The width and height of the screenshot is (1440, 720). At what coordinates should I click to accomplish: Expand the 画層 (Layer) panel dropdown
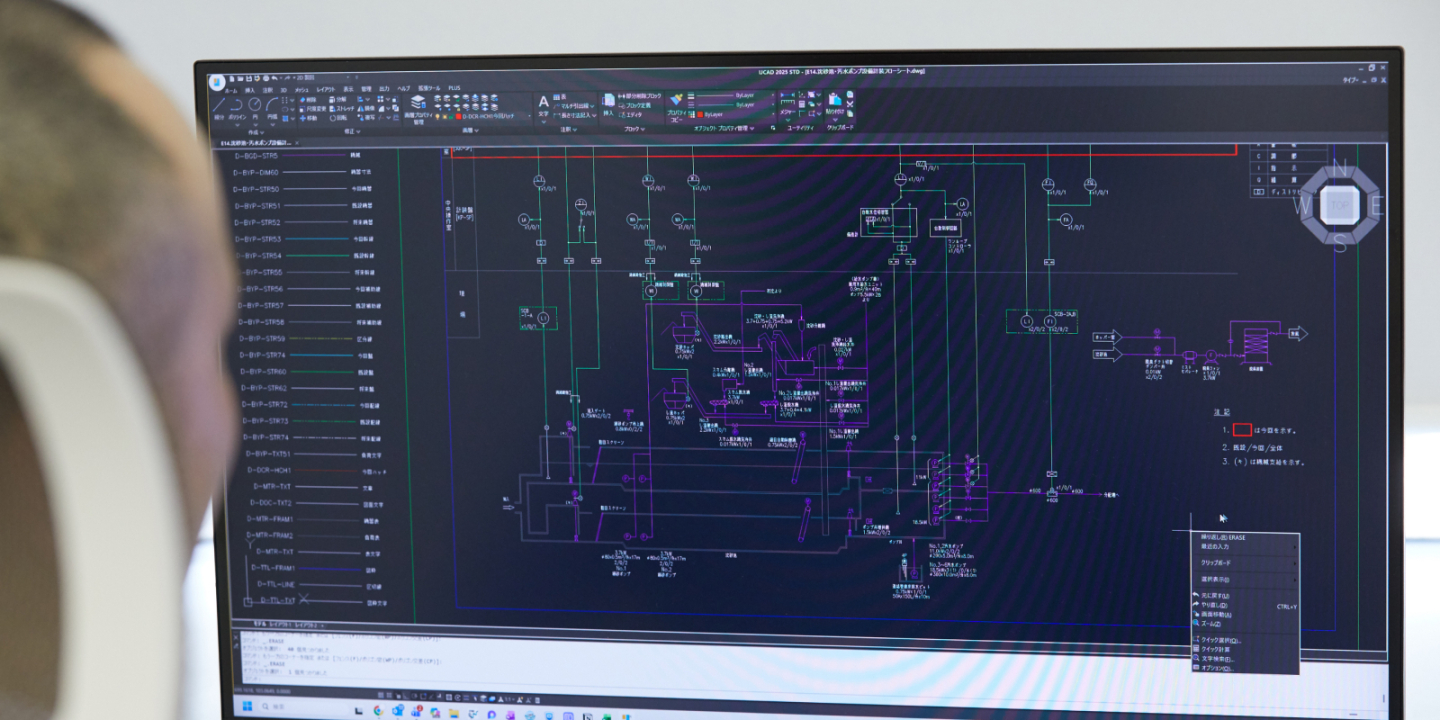coord(470,130)
